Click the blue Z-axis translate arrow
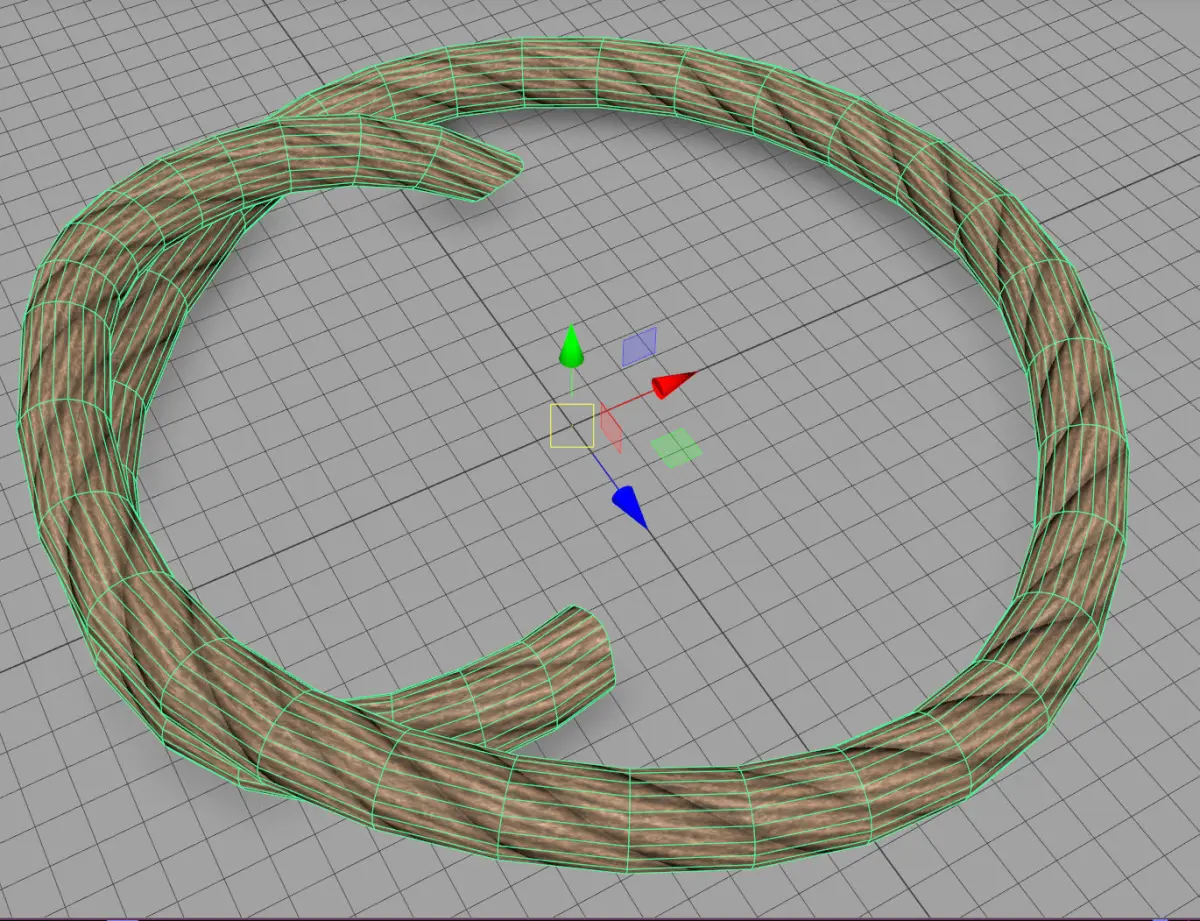The height and width of the screenshot is (921, 1200). tap(630, 507)
